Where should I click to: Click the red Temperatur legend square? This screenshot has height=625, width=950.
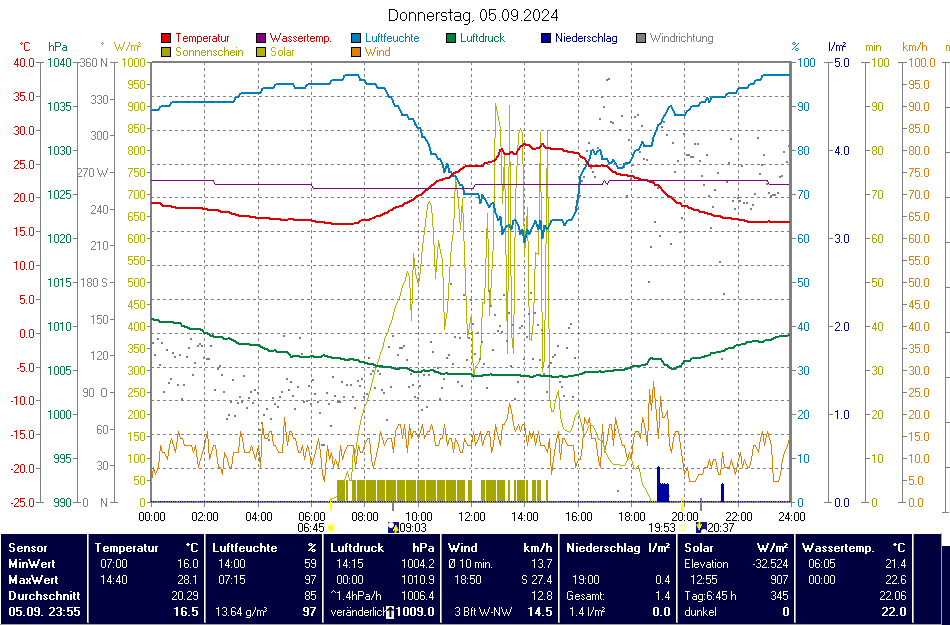[165, 38]
